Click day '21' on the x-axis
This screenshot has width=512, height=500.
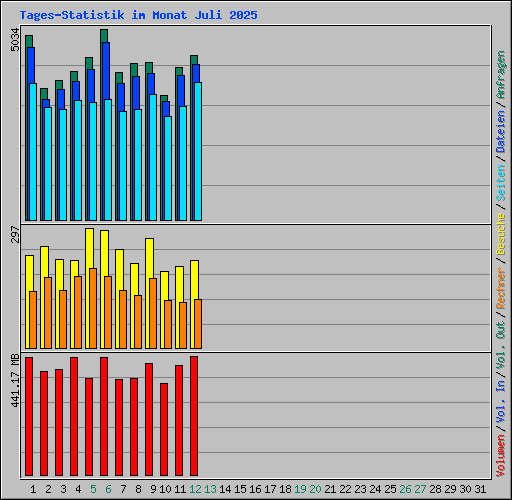330,489
